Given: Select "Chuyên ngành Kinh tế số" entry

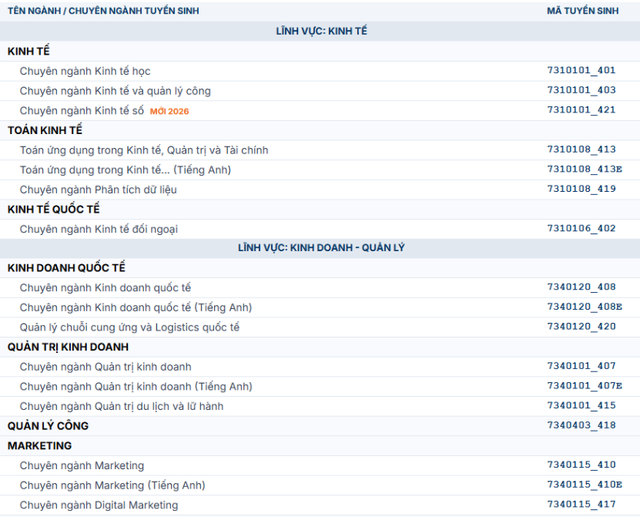Looking at the screenshot, I should coord(82,110).
